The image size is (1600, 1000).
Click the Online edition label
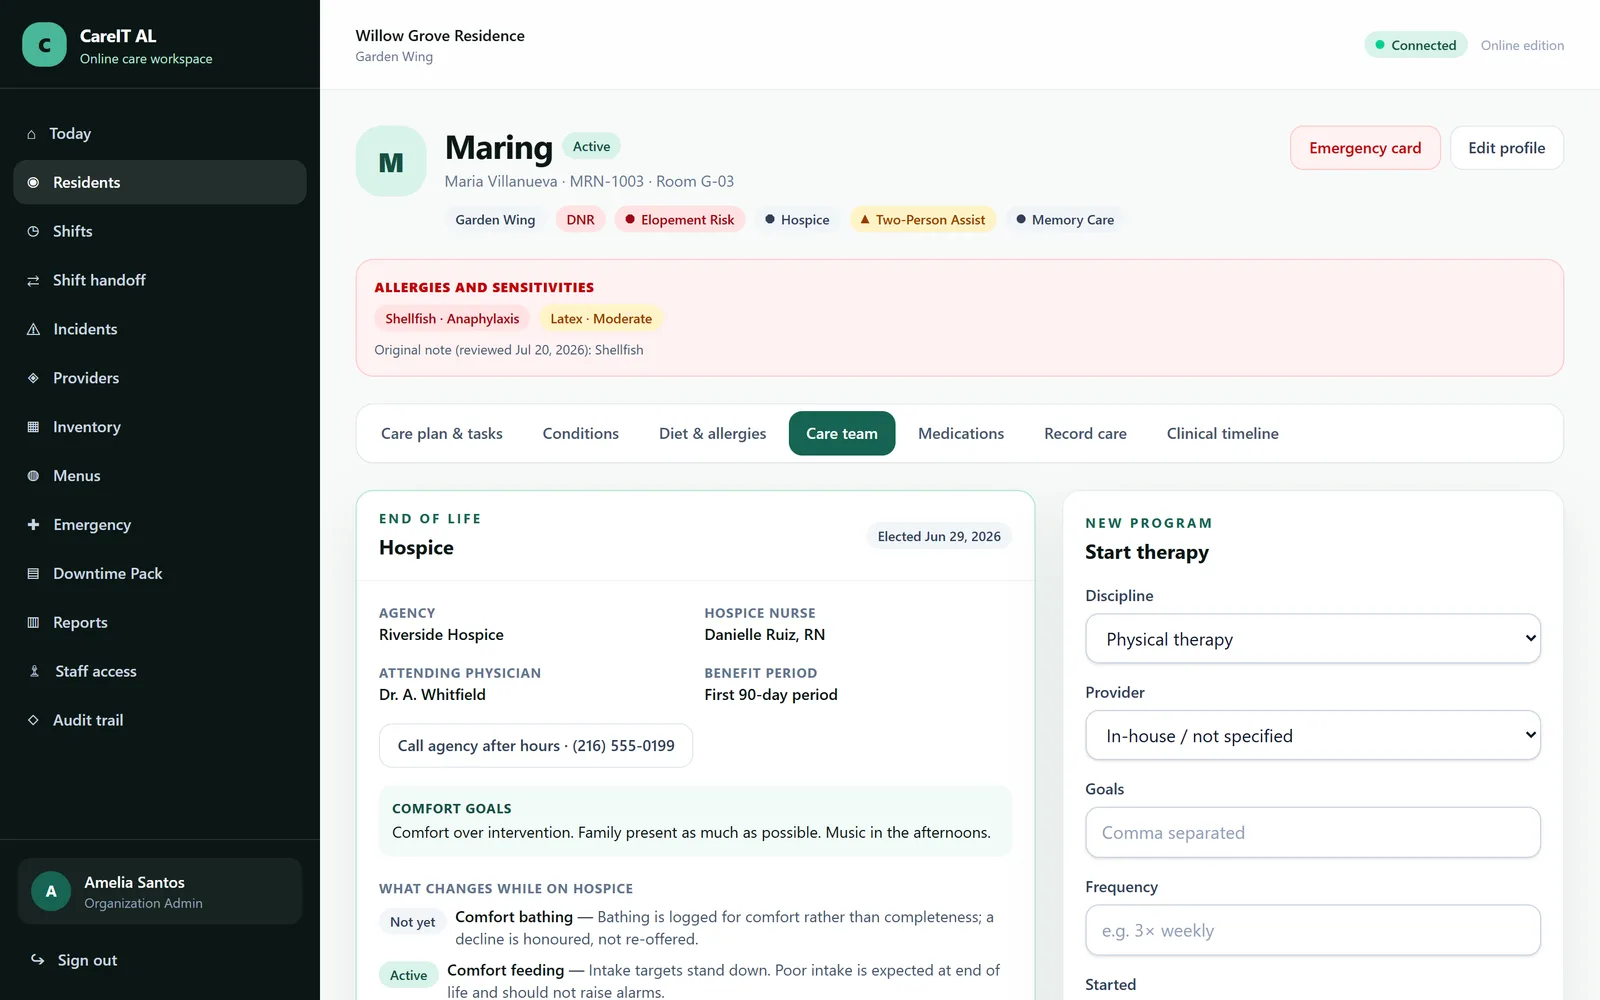coord(1522,45)
